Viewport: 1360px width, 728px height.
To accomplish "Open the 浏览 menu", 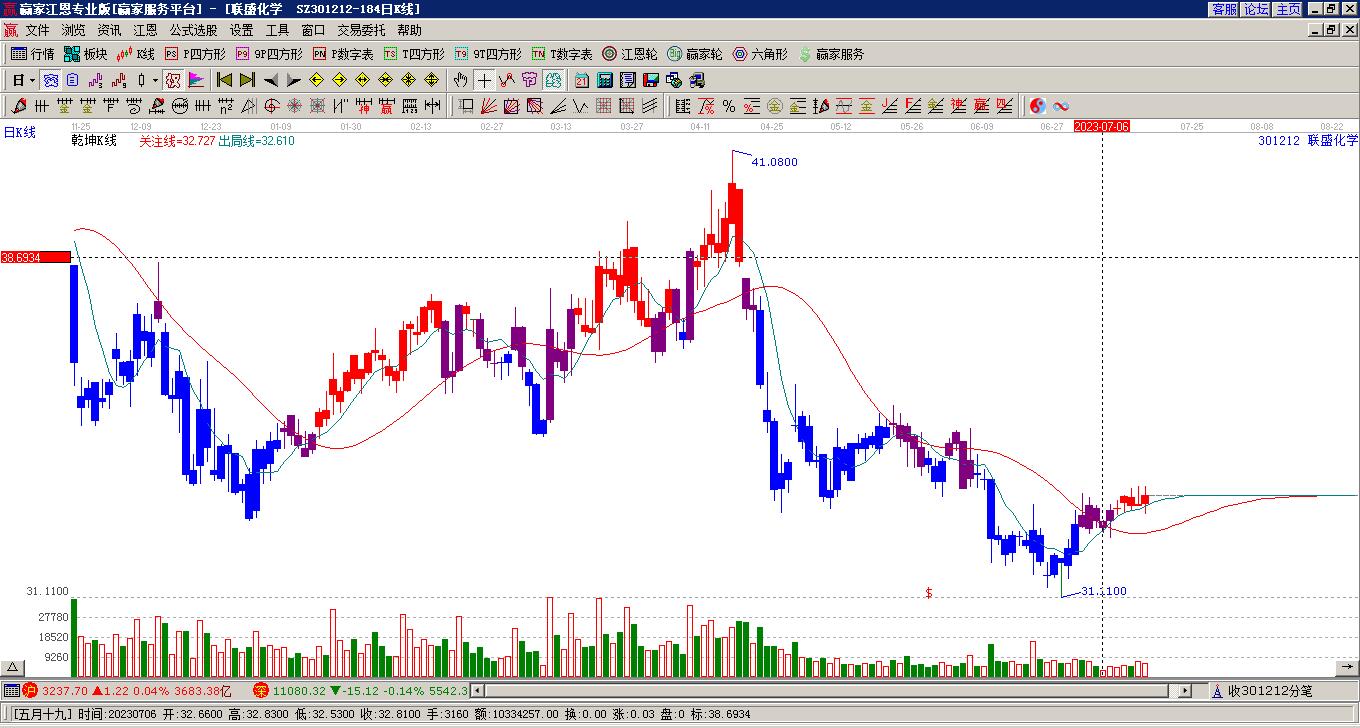I will pyautogui.click(x=74, y=31).
